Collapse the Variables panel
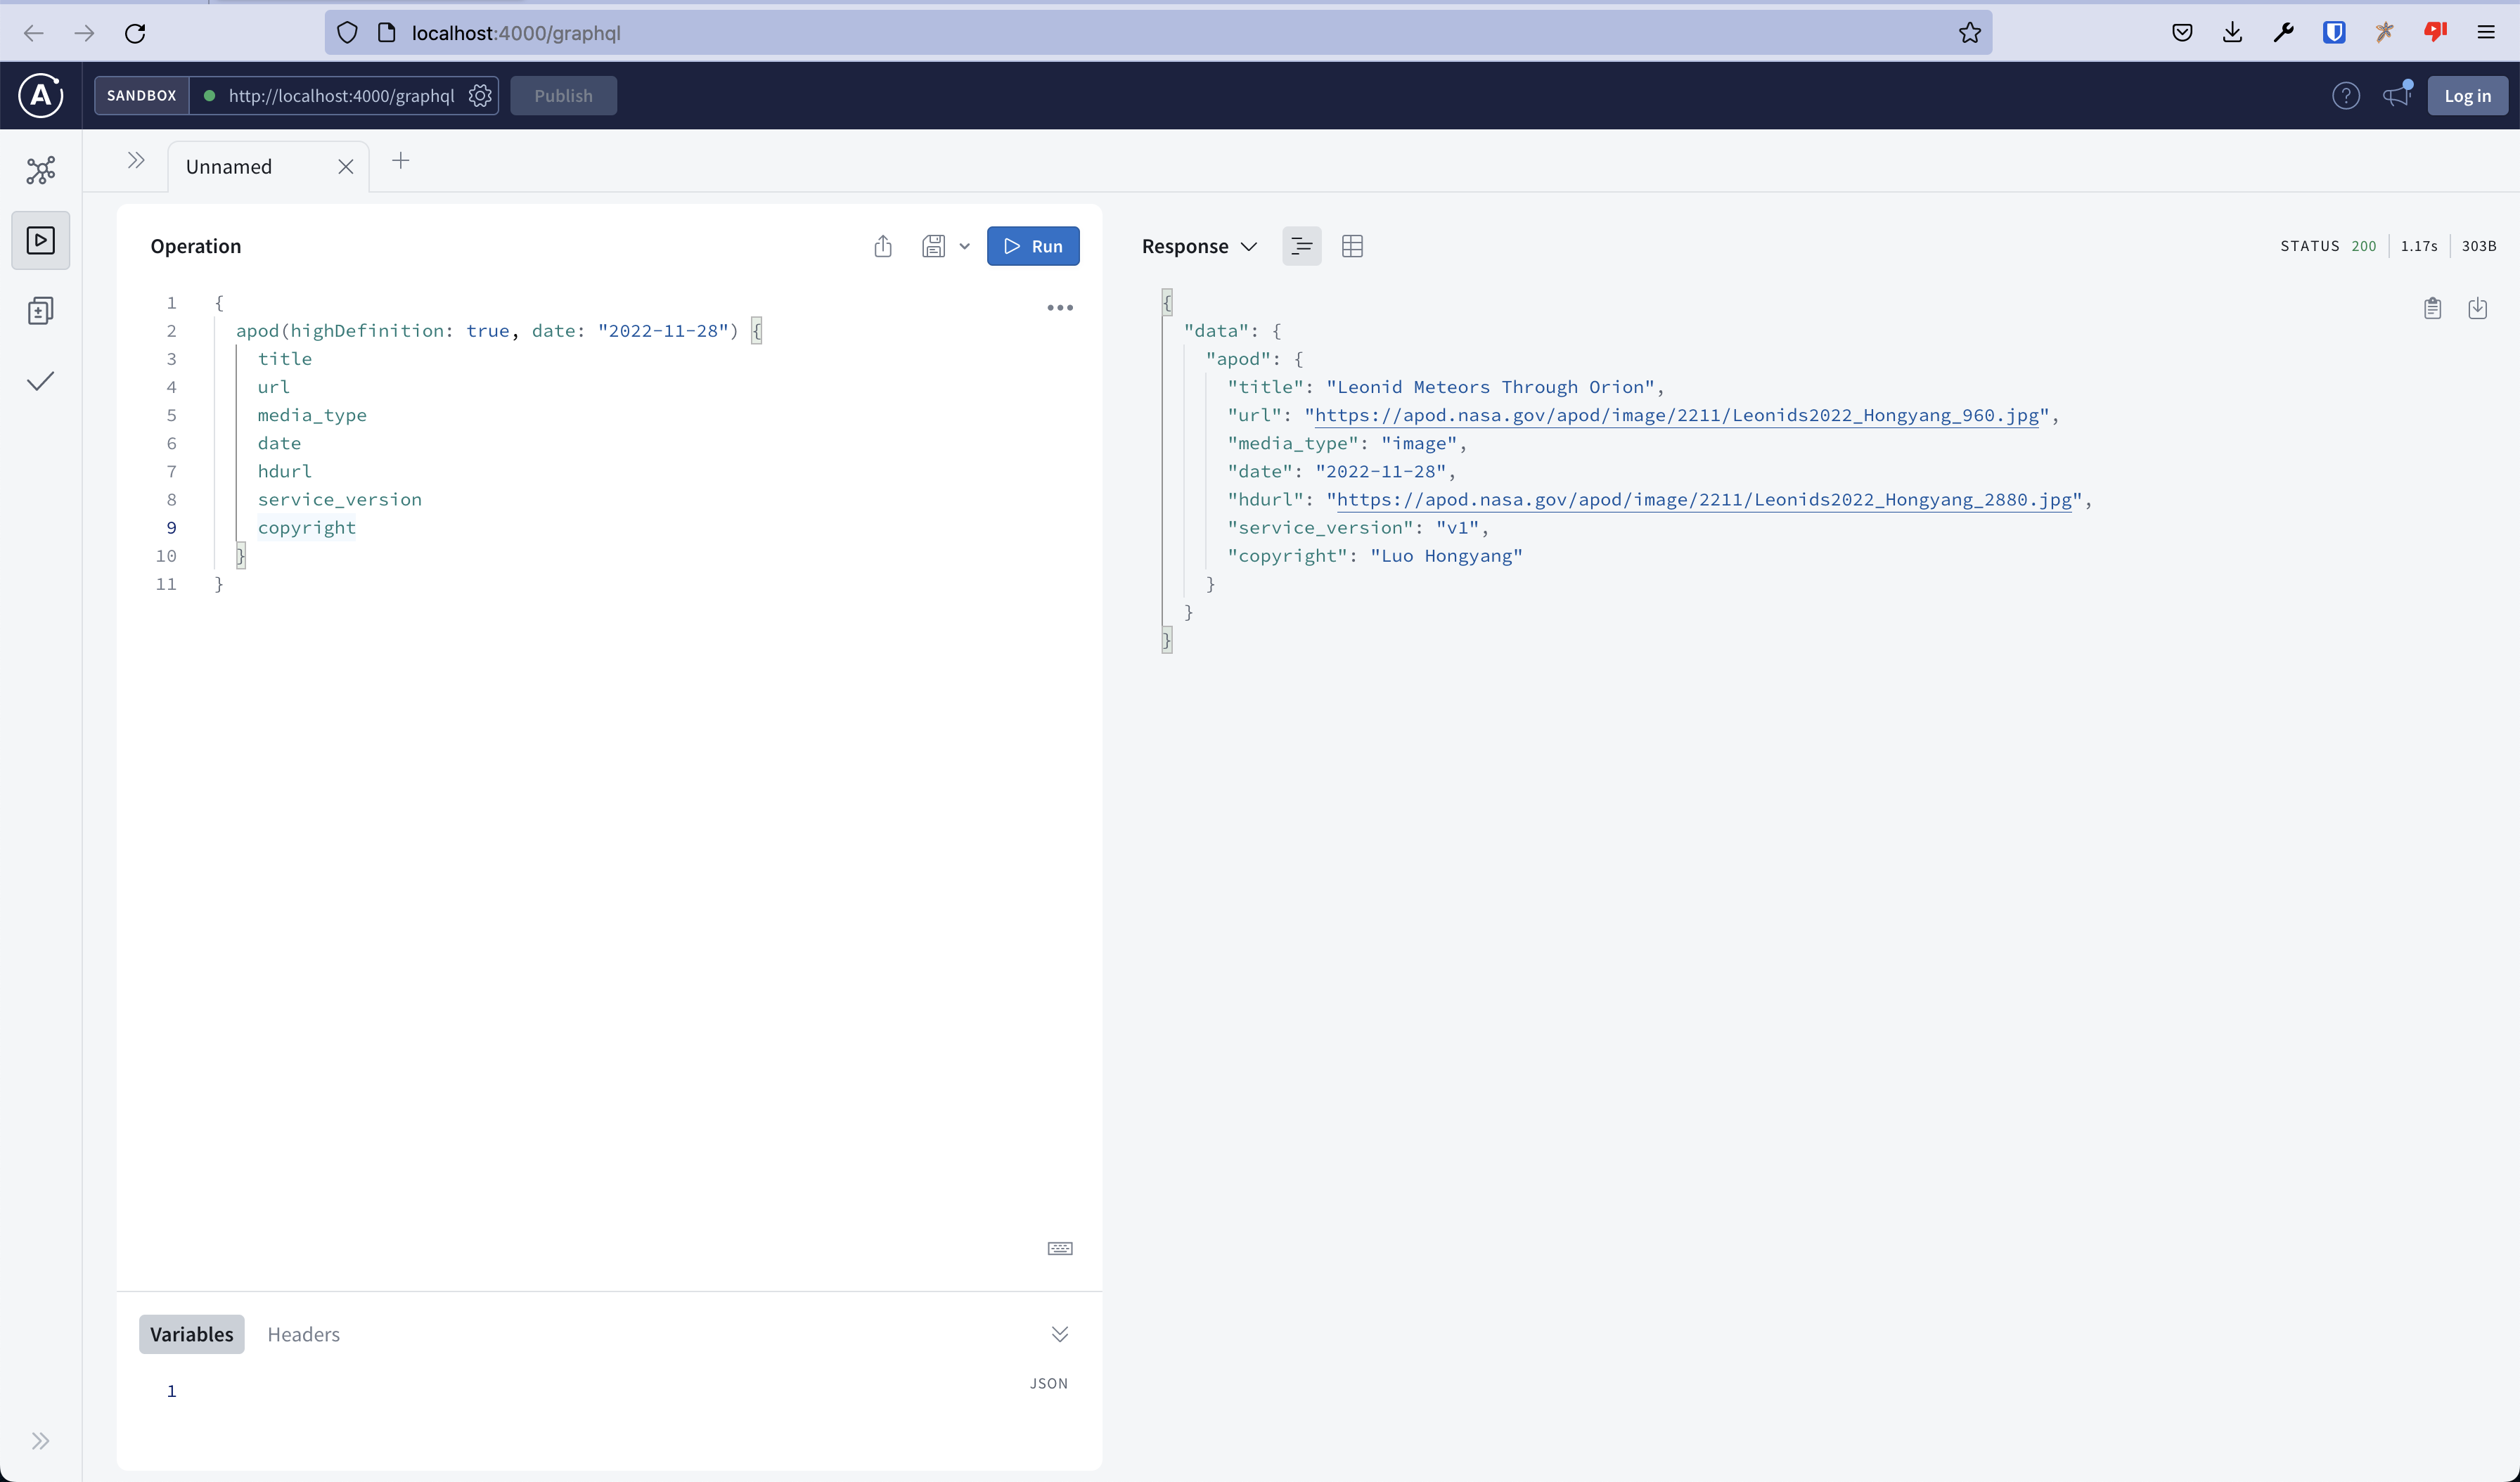2520x1482 pixels. 1060,1334
